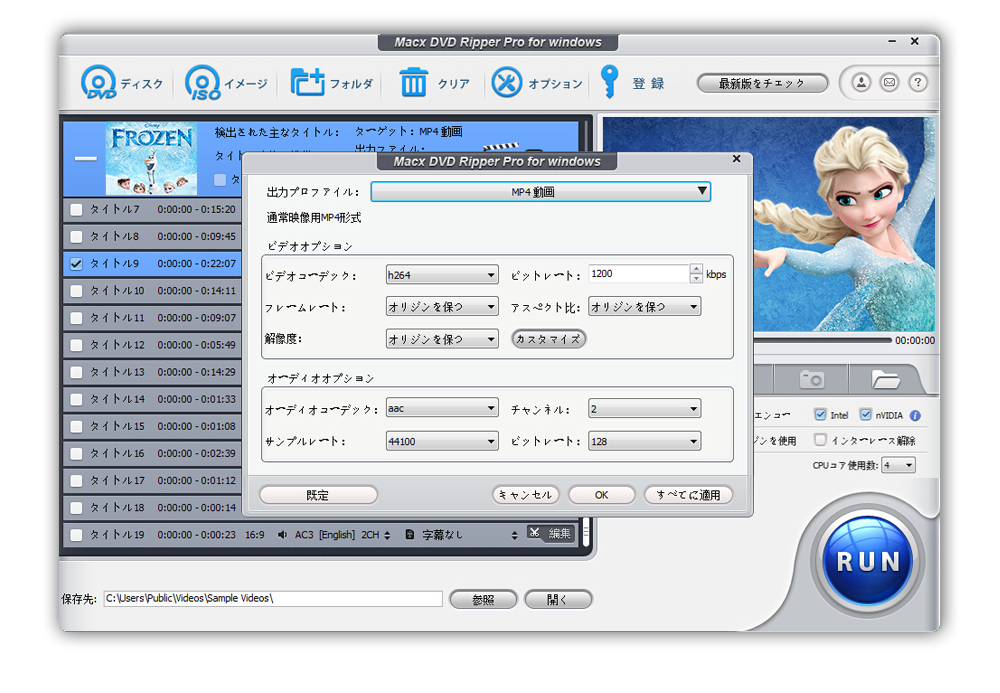Select the タイトル13 row text
Screen dimensions: 1000x693
[118, 372]
